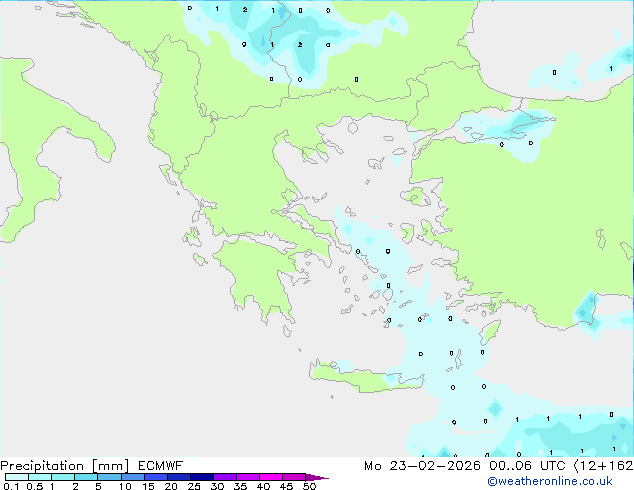Click the '10' legend value
This screenshot has width=634, height=490.
pos(125,486)
